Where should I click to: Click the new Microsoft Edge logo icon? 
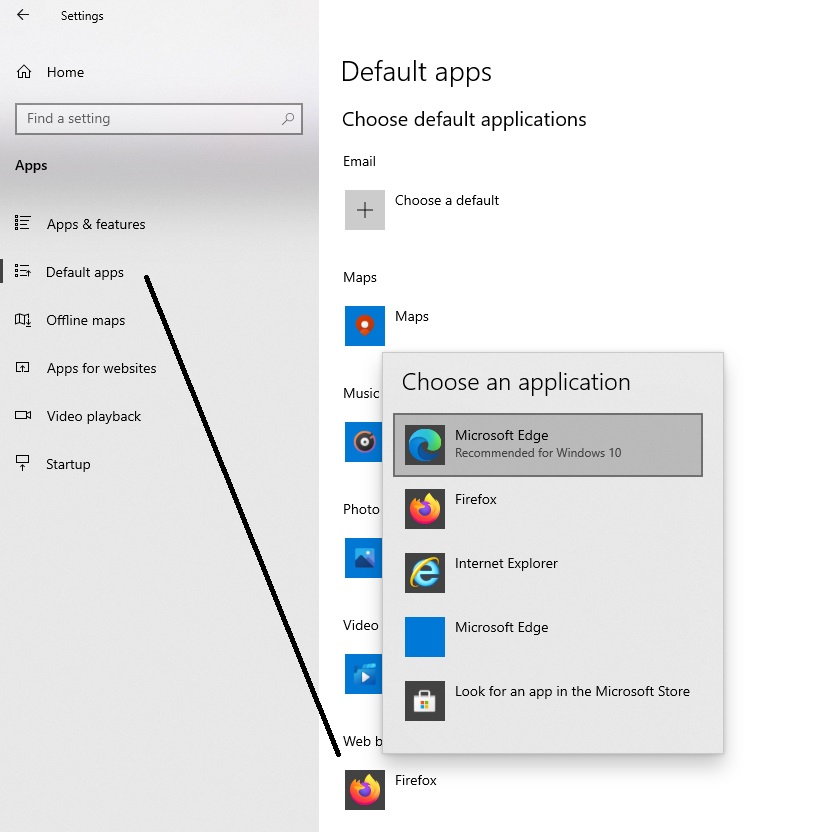click(425, 445)
